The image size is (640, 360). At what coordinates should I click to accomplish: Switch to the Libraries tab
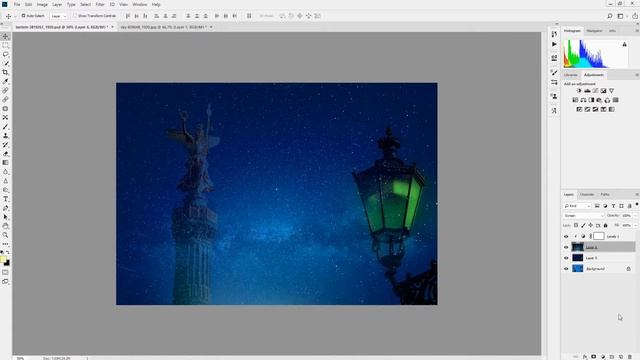tap(571, 75)
